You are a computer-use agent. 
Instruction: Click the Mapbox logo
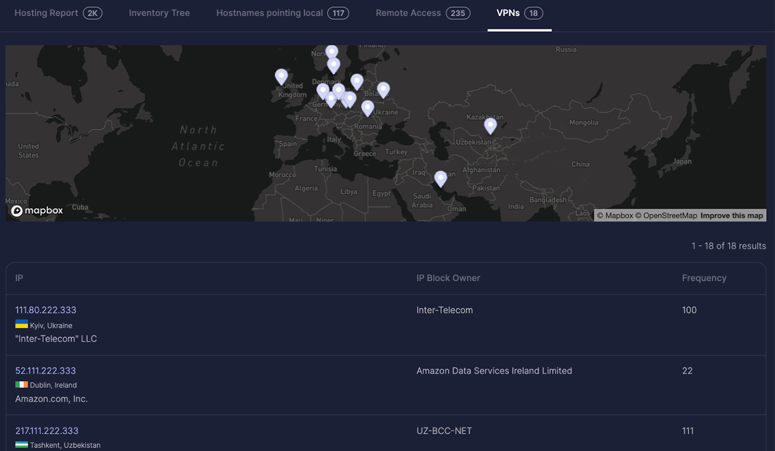38,211
